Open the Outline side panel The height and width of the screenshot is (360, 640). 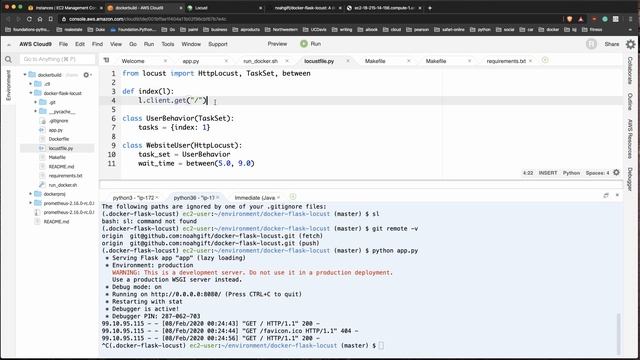[x=630, y=101]
